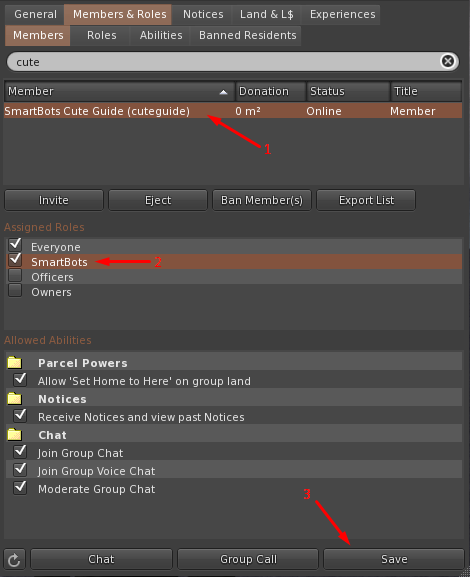Enable the Officers role checkbox

[15, 275]
